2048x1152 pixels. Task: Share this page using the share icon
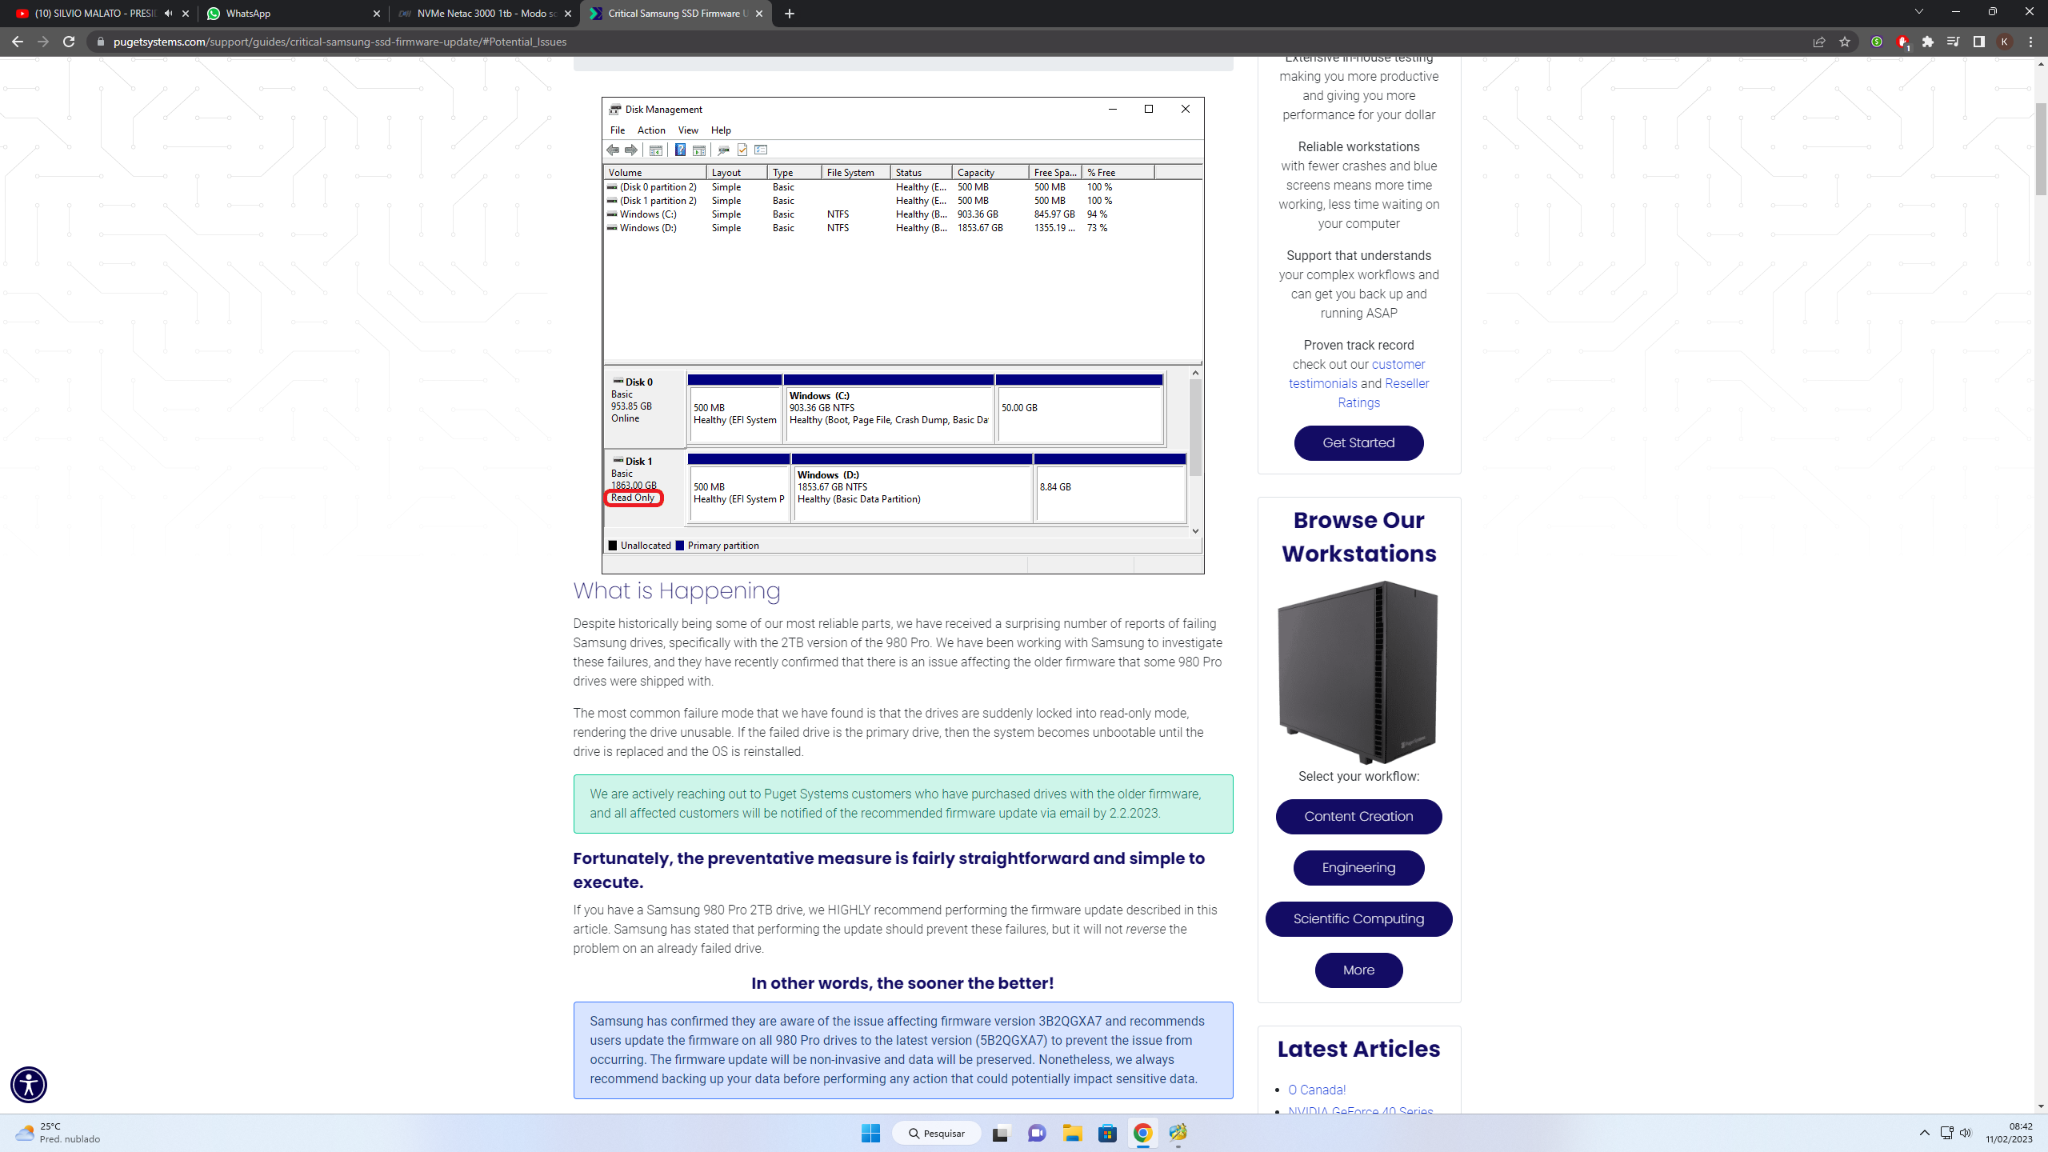1819,42
